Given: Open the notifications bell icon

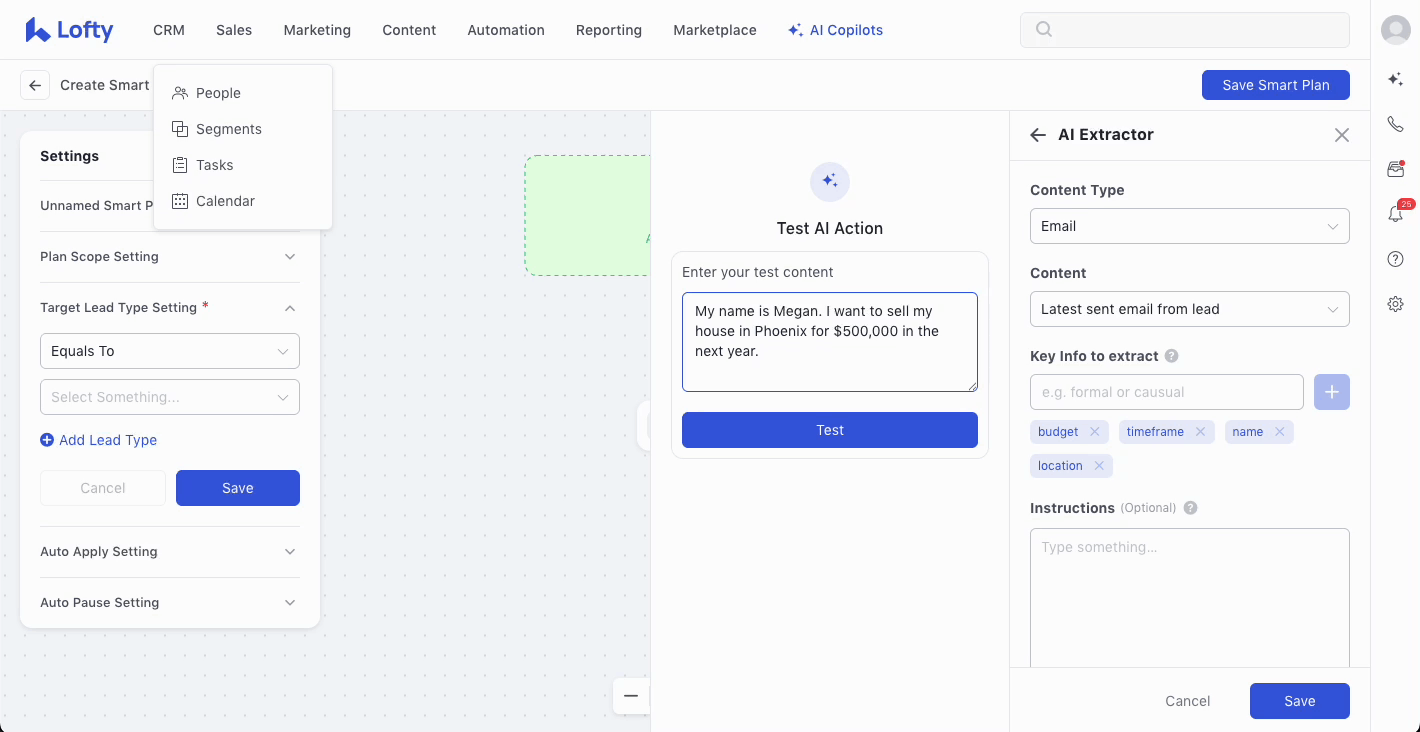Looking at the screenshot, I should (x=1395, y=214).
